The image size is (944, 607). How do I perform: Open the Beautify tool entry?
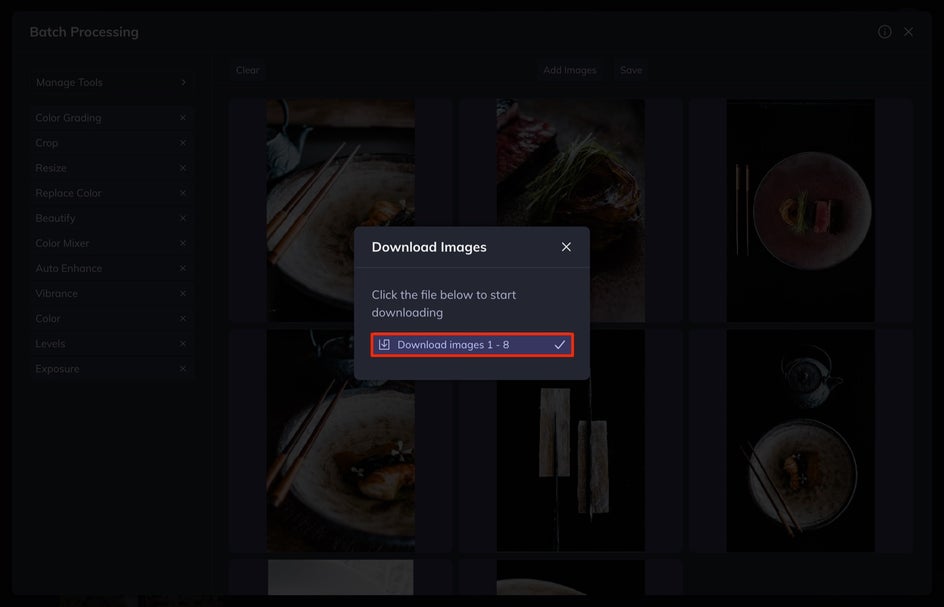[x=111, y=218]
